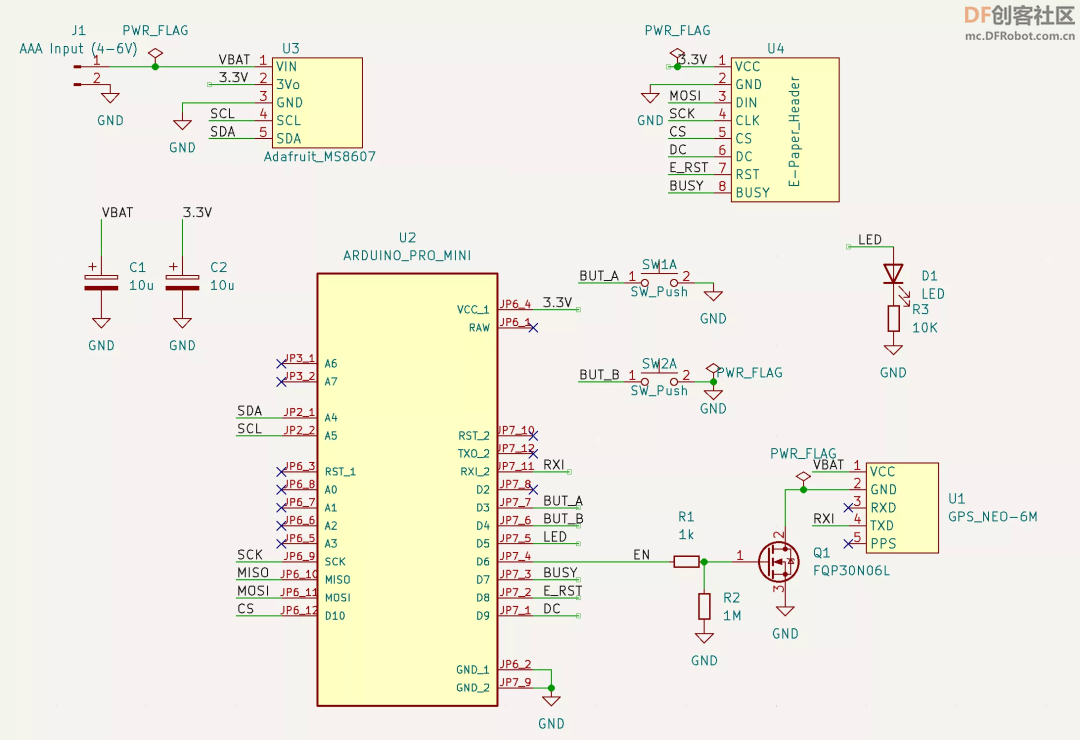Image resolution: width=1080 pixels, height=740 pixels.
Task: Click the 'AAA Input (4-6V)' label
Action: coord(79,49)
